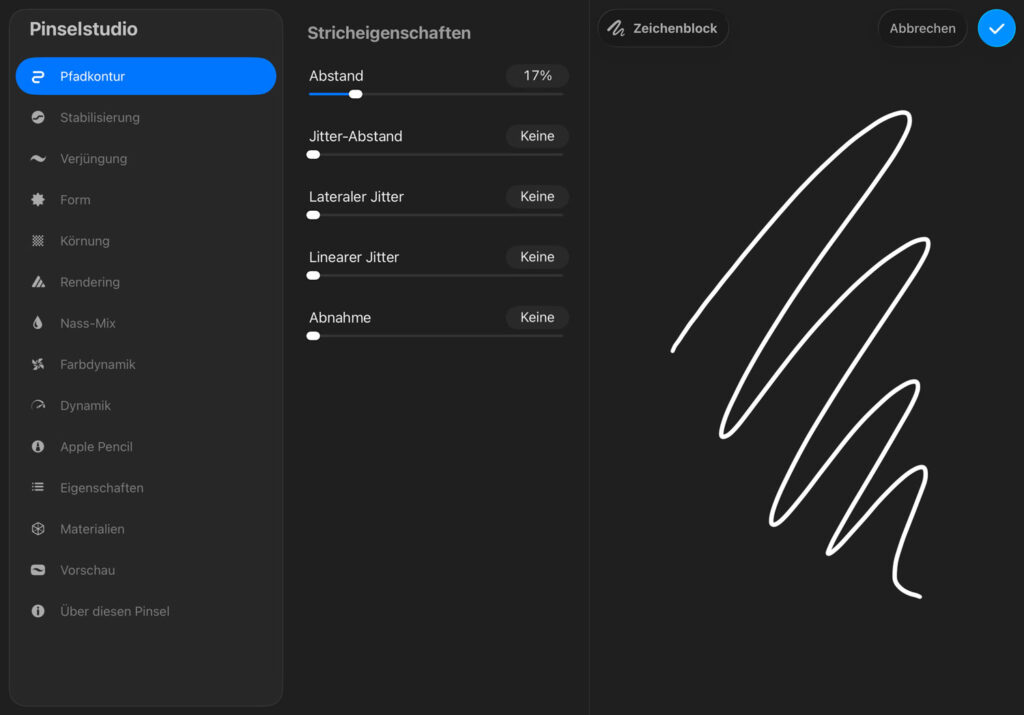
Task: Click the Pinselstudio title
Action: tap(84, 29)
